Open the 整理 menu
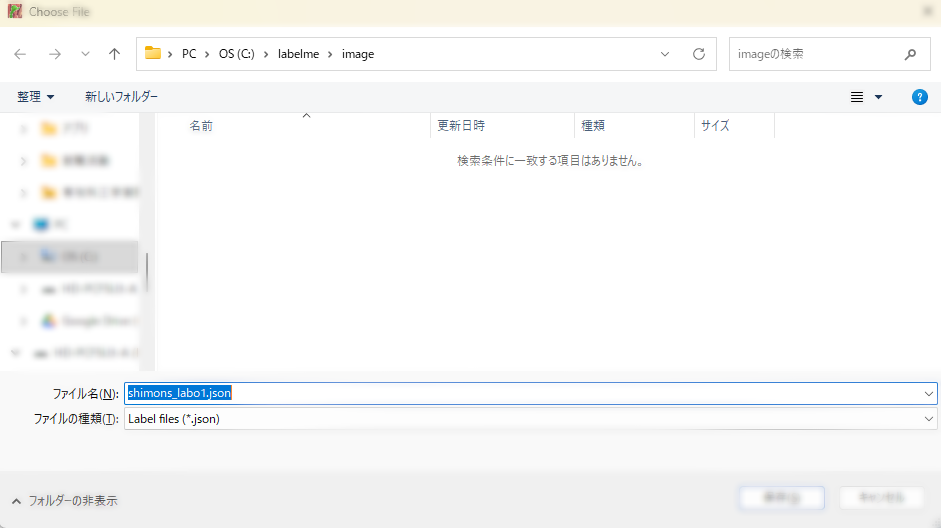The height and width of the screenshot is (528, 941). point(36,97)
